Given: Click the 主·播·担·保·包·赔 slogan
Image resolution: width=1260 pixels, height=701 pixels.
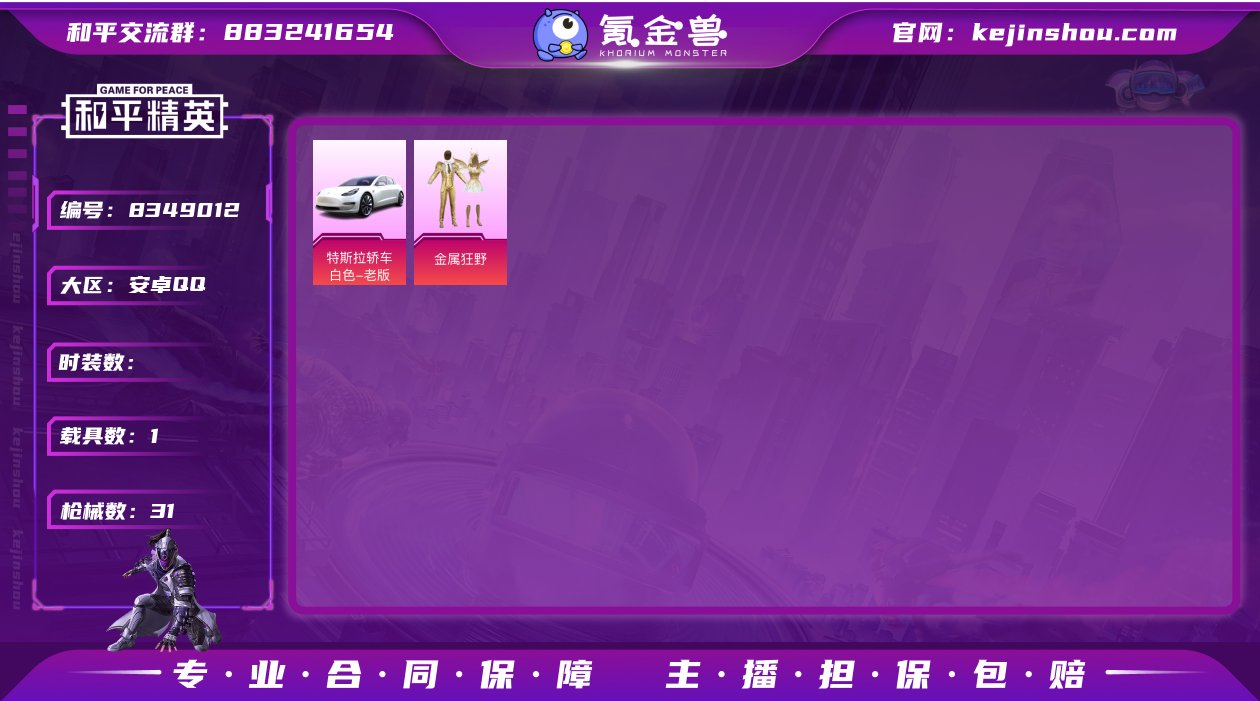Looking at the screenshot, I should point(876,675).
